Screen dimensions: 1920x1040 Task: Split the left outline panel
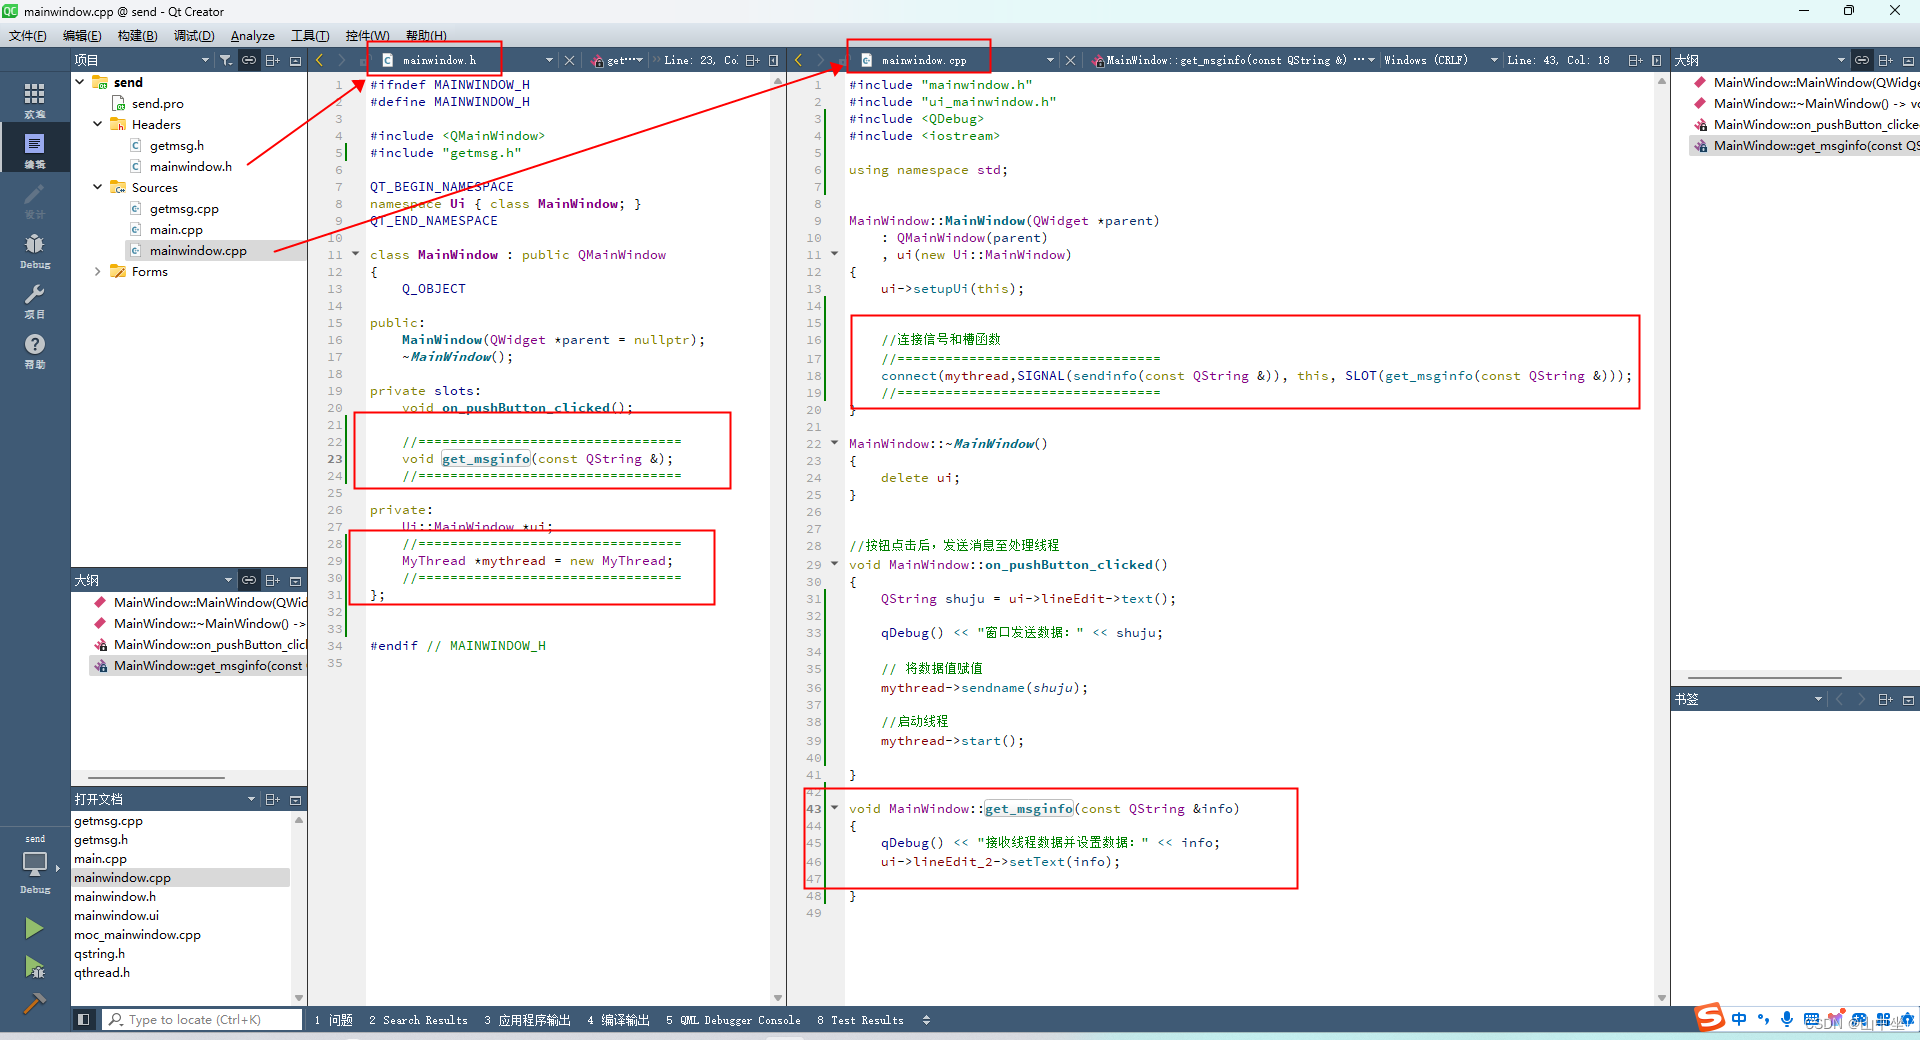pos(272,580)
